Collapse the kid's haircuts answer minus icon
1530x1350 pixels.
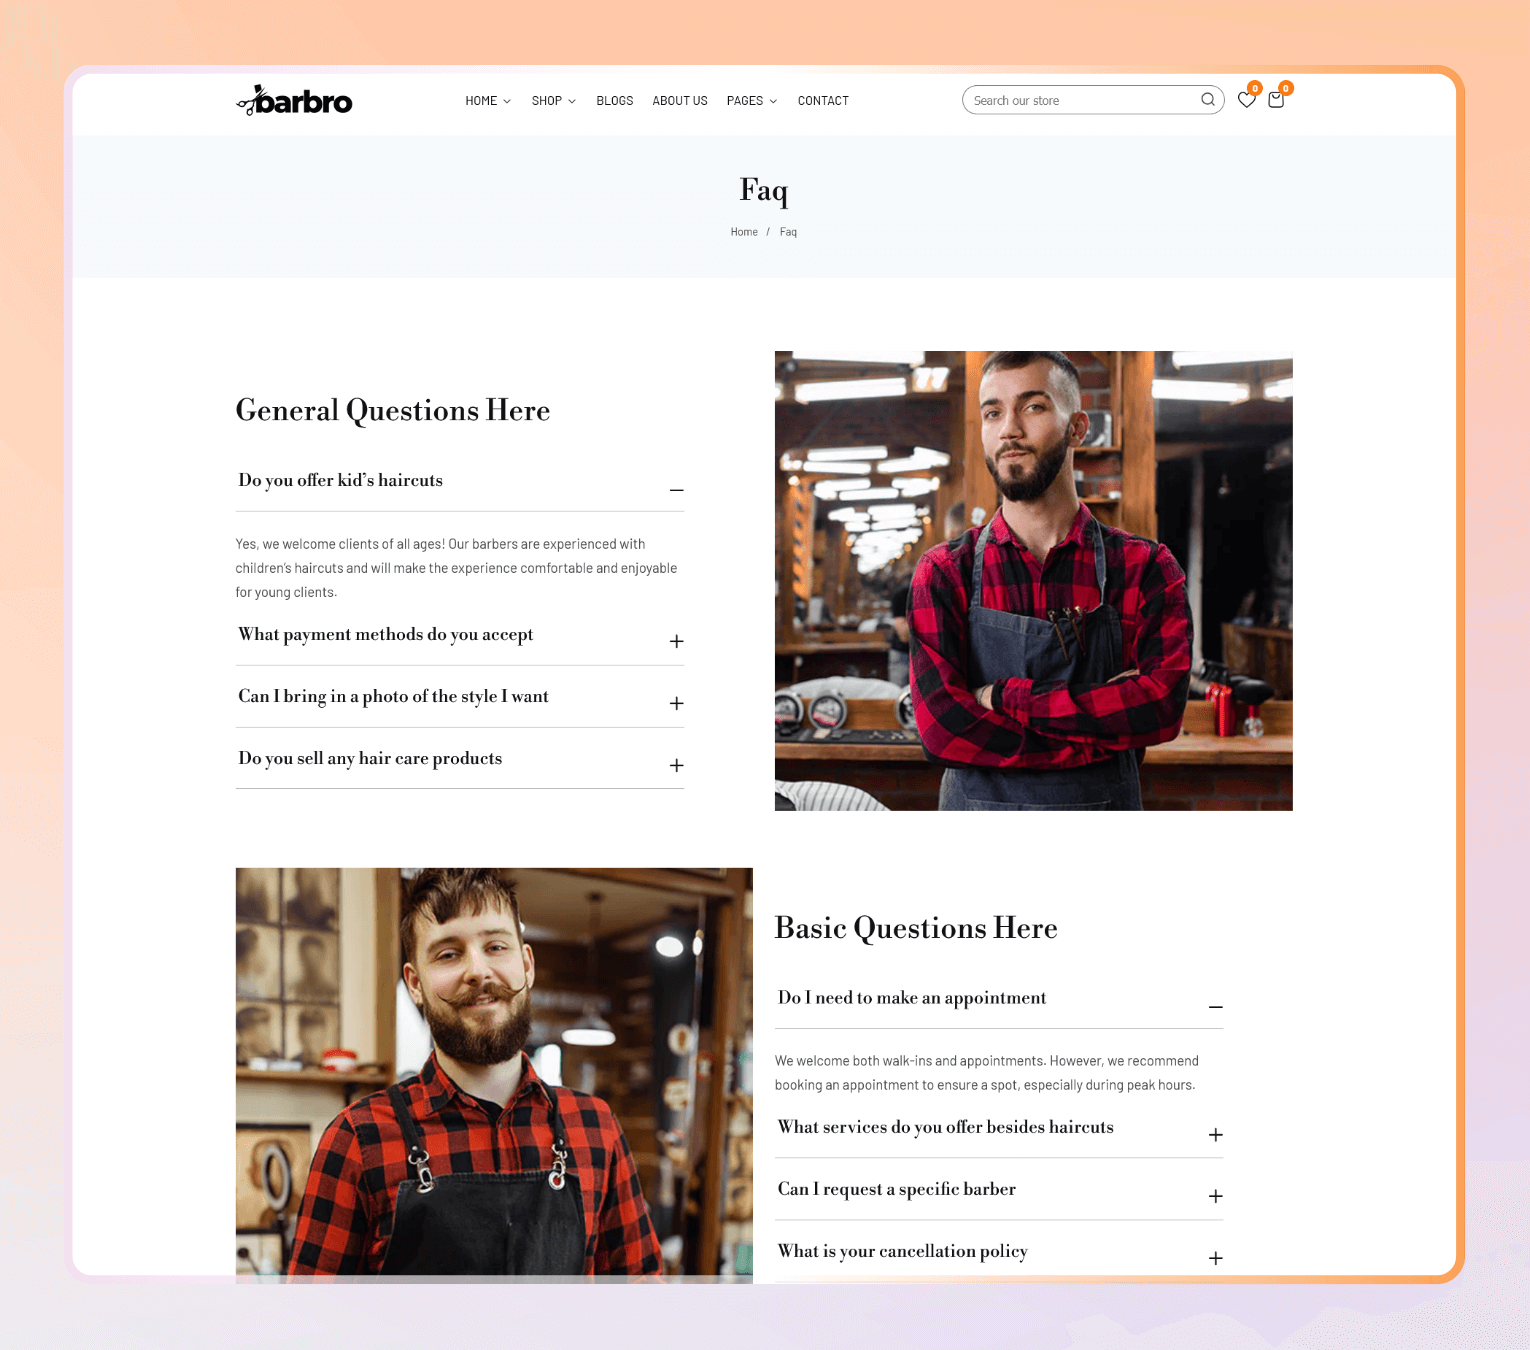click(677, 490)
